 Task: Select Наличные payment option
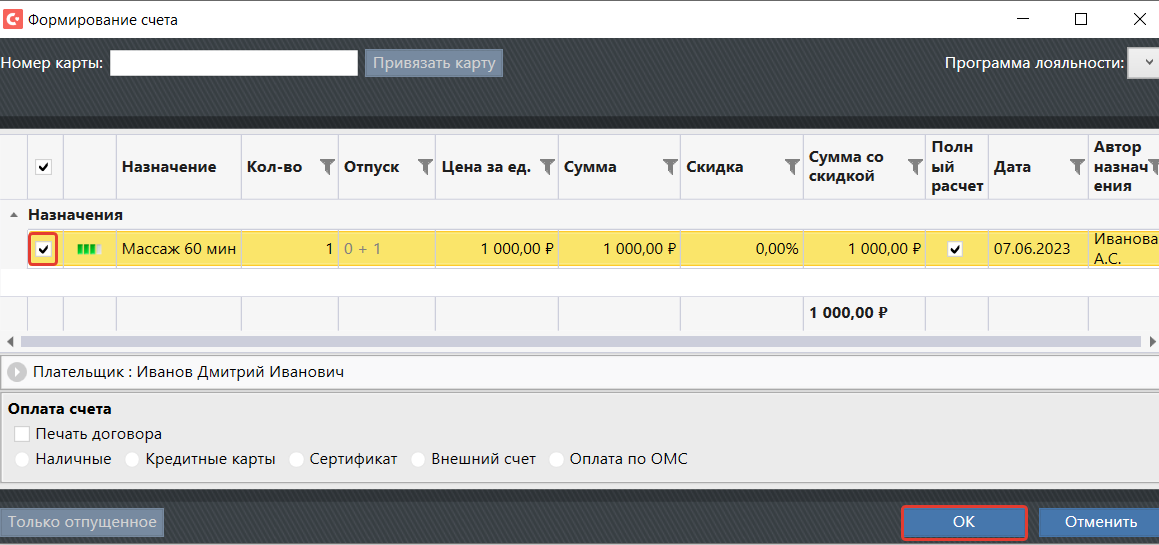tap(22, 459)
